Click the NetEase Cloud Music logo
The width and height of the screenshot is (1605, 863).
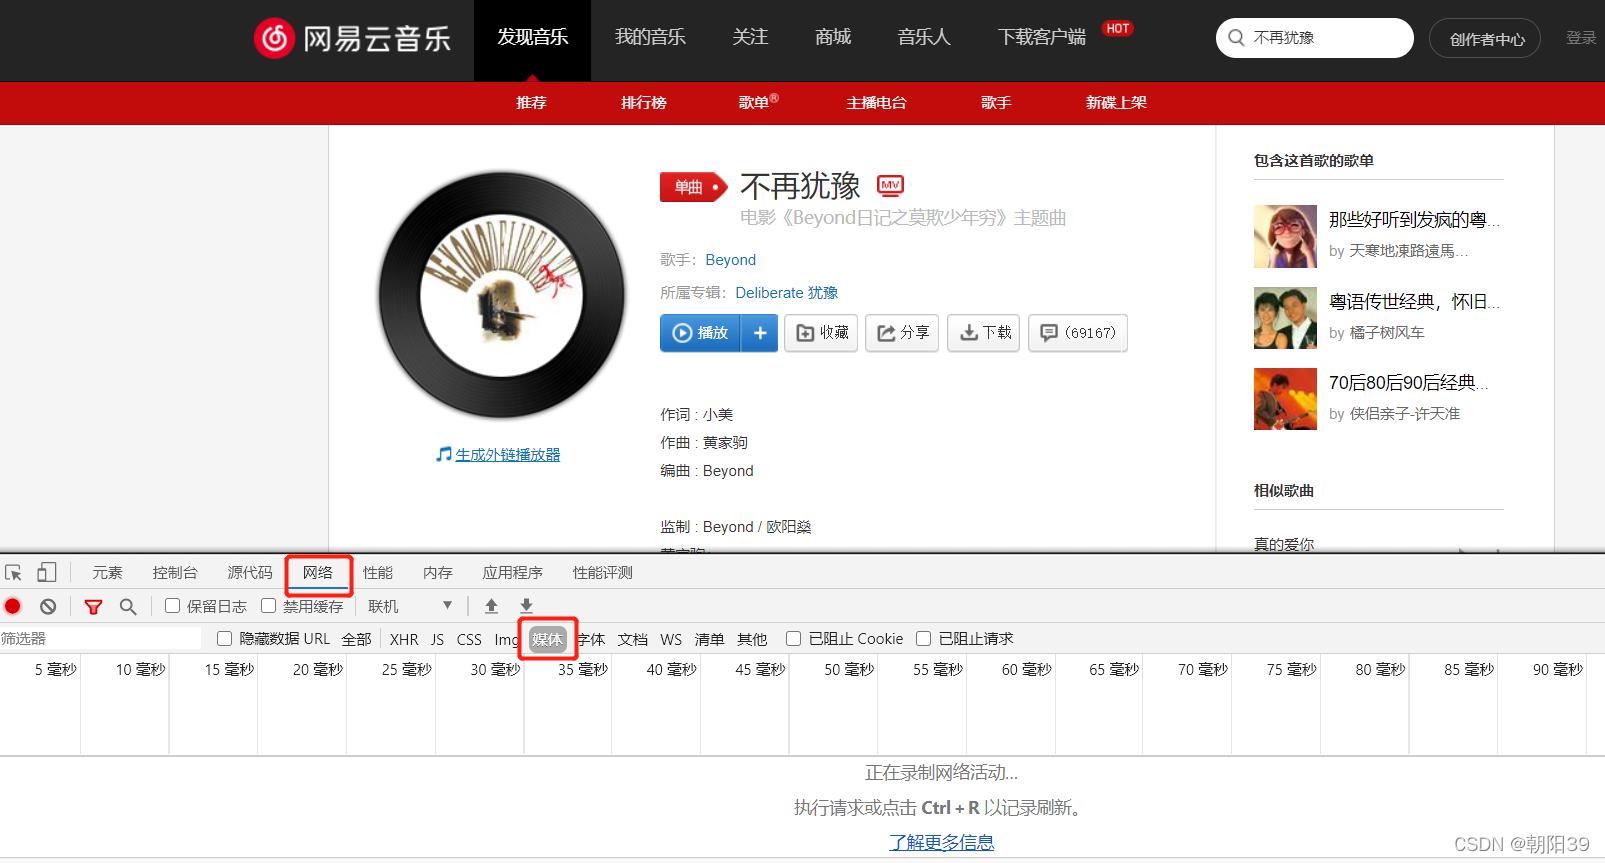(352, 38)
